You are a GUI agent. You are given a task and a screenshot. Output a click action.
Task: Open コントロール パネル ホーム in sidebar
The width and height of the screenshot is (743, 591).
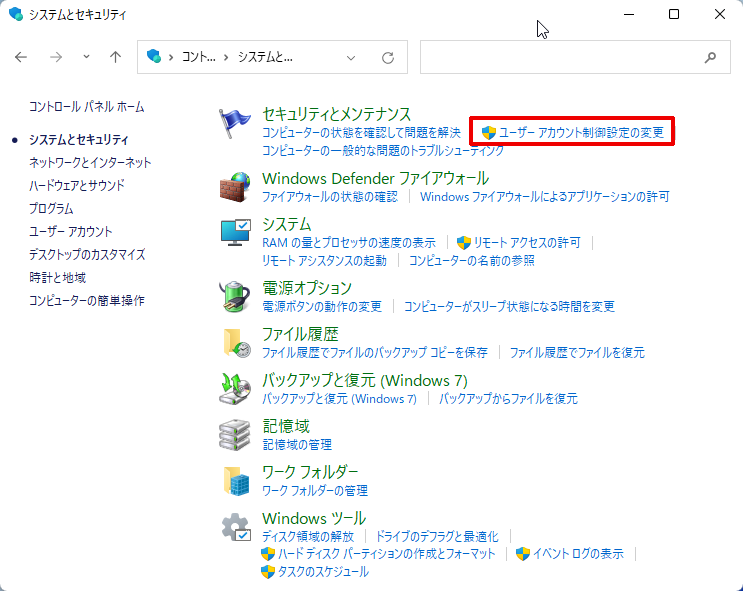point(87,107)
